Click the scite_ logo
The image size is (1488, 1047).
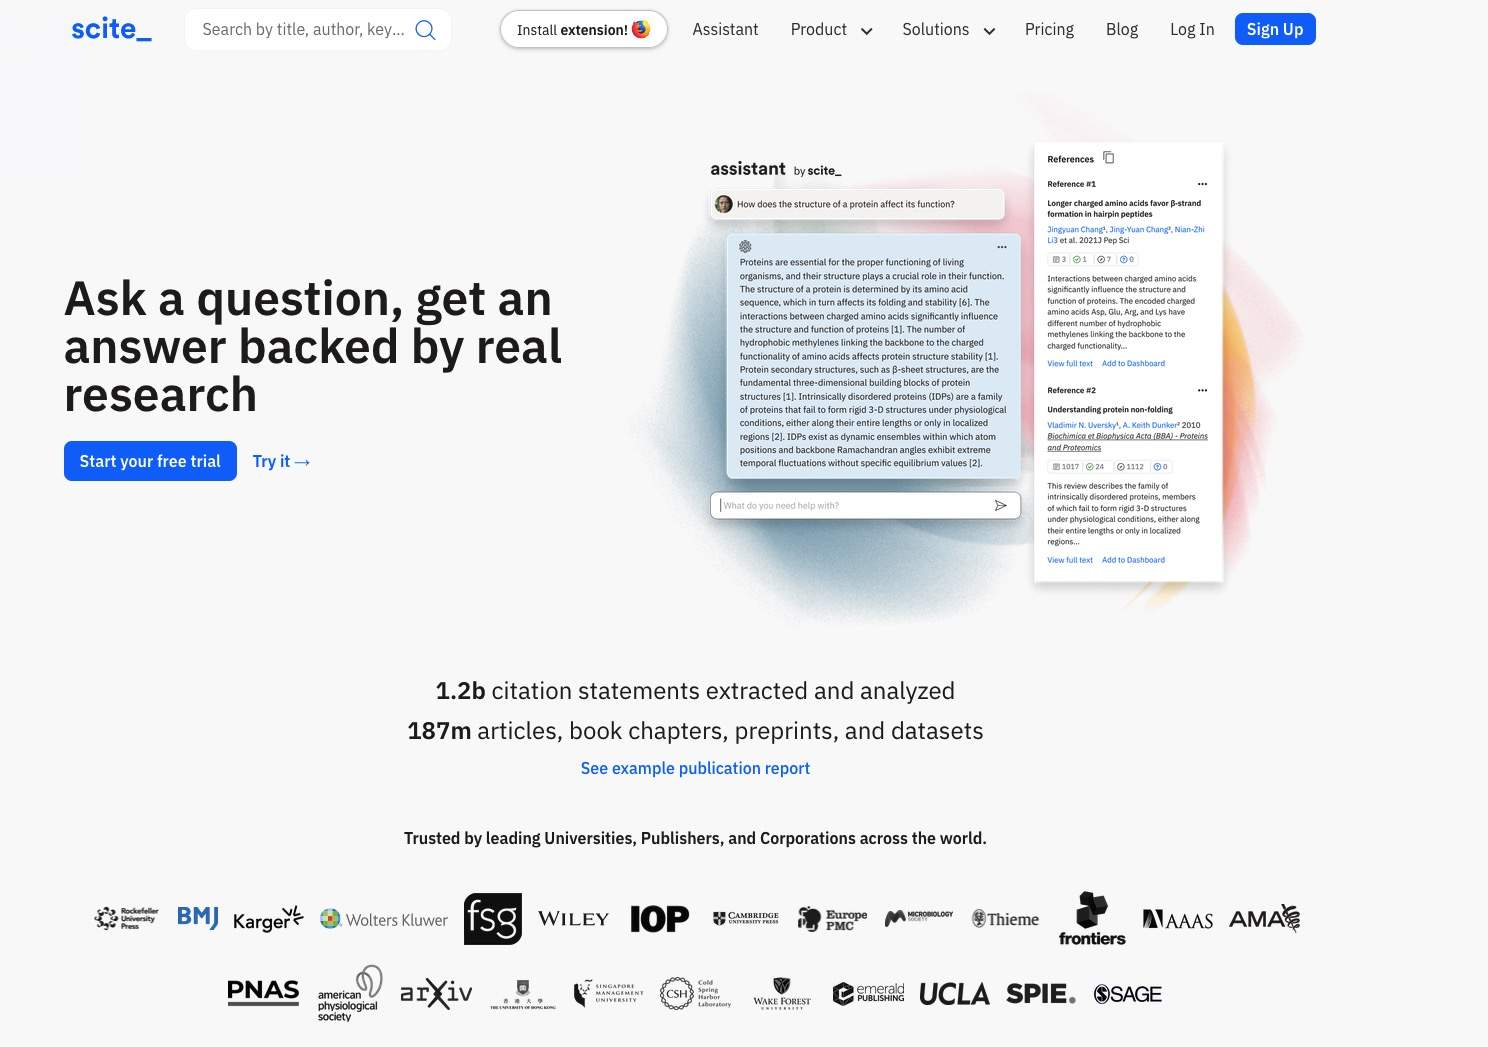coord(111,29)
